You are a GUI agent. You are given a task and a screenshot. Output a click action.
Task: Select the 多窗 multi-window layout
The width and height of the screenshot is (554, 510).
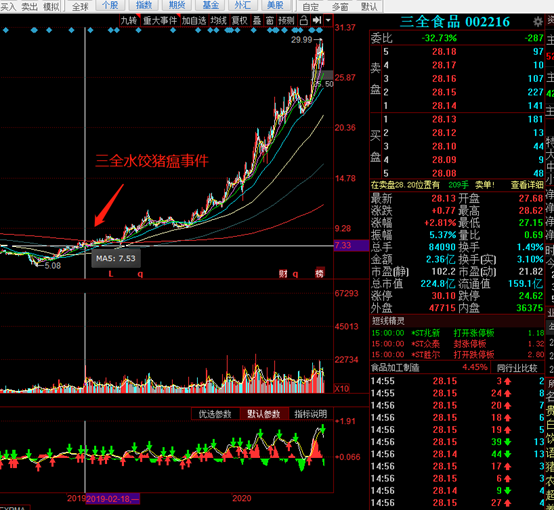click(340, 6)
